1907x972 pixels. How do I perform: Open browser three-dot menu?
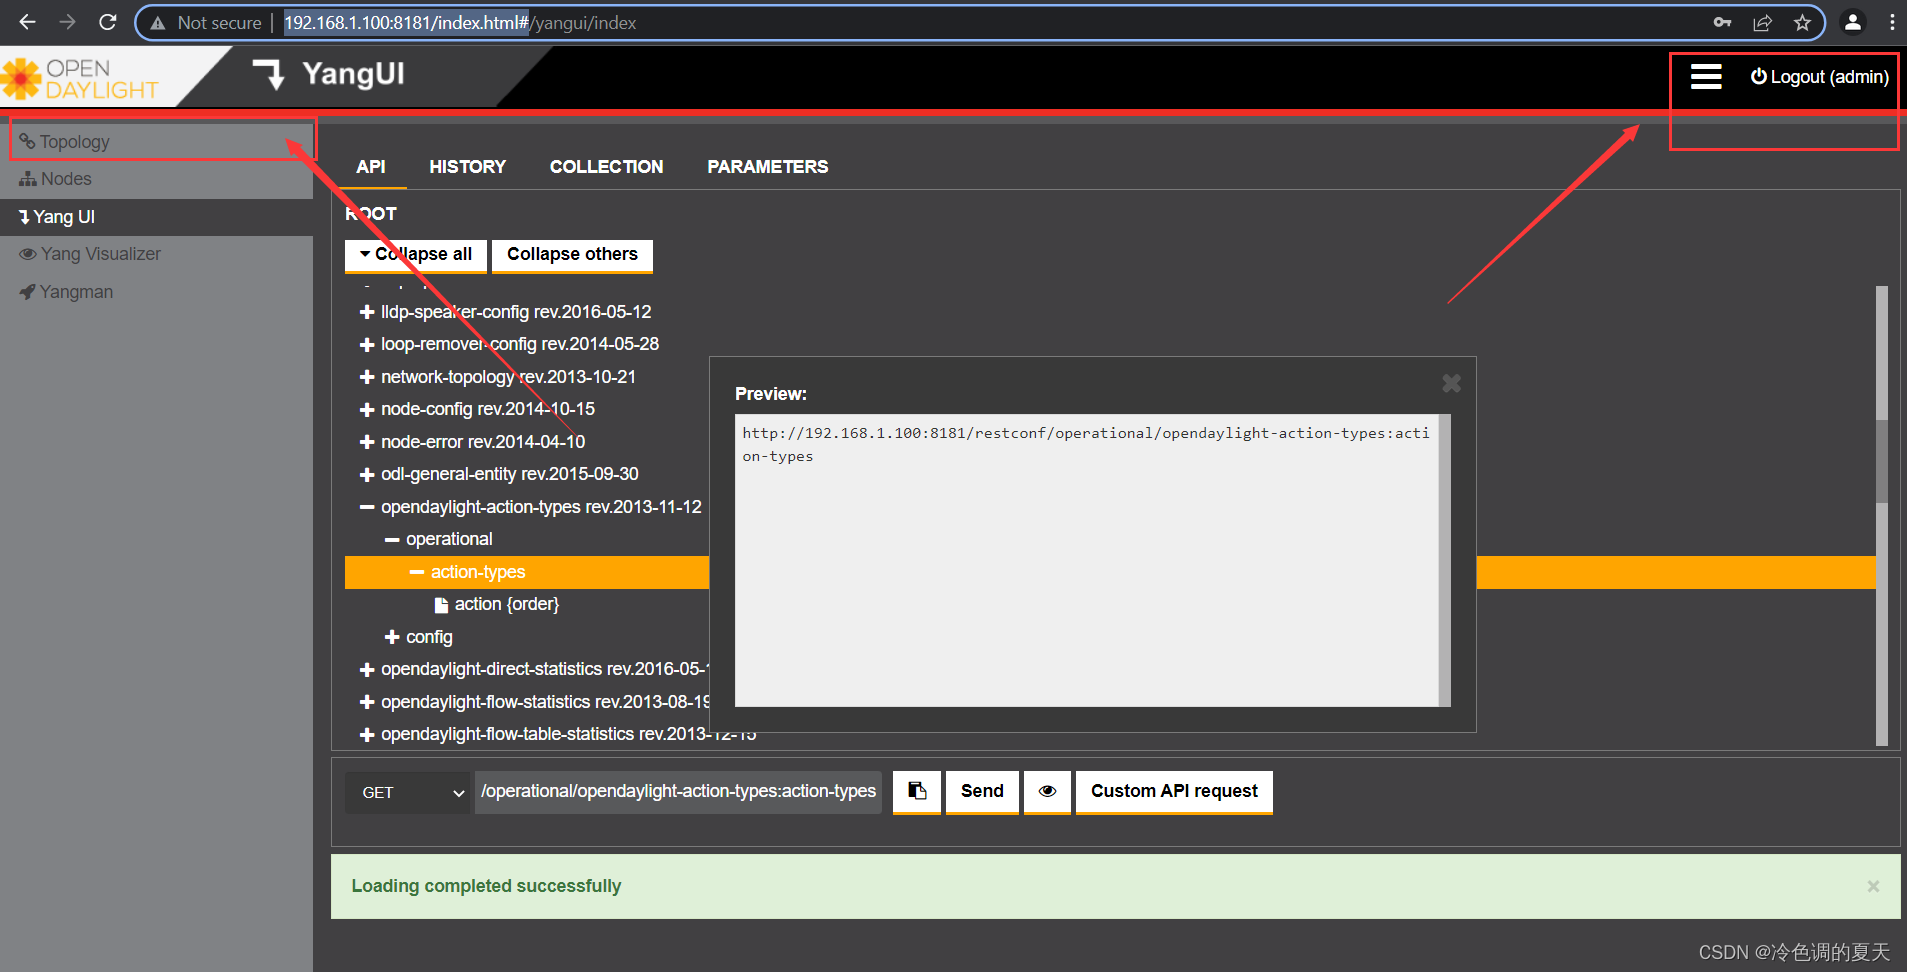pos(1892,22)
